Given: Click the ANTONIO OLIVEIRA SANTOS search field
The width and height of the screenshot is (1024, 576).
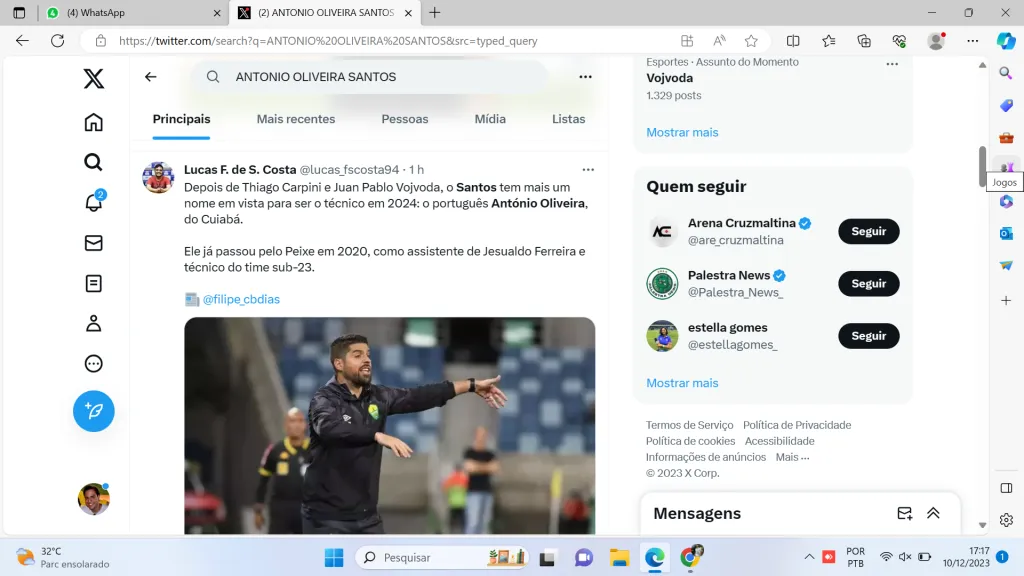Looking at the screenshot, I should click(380, 77).
